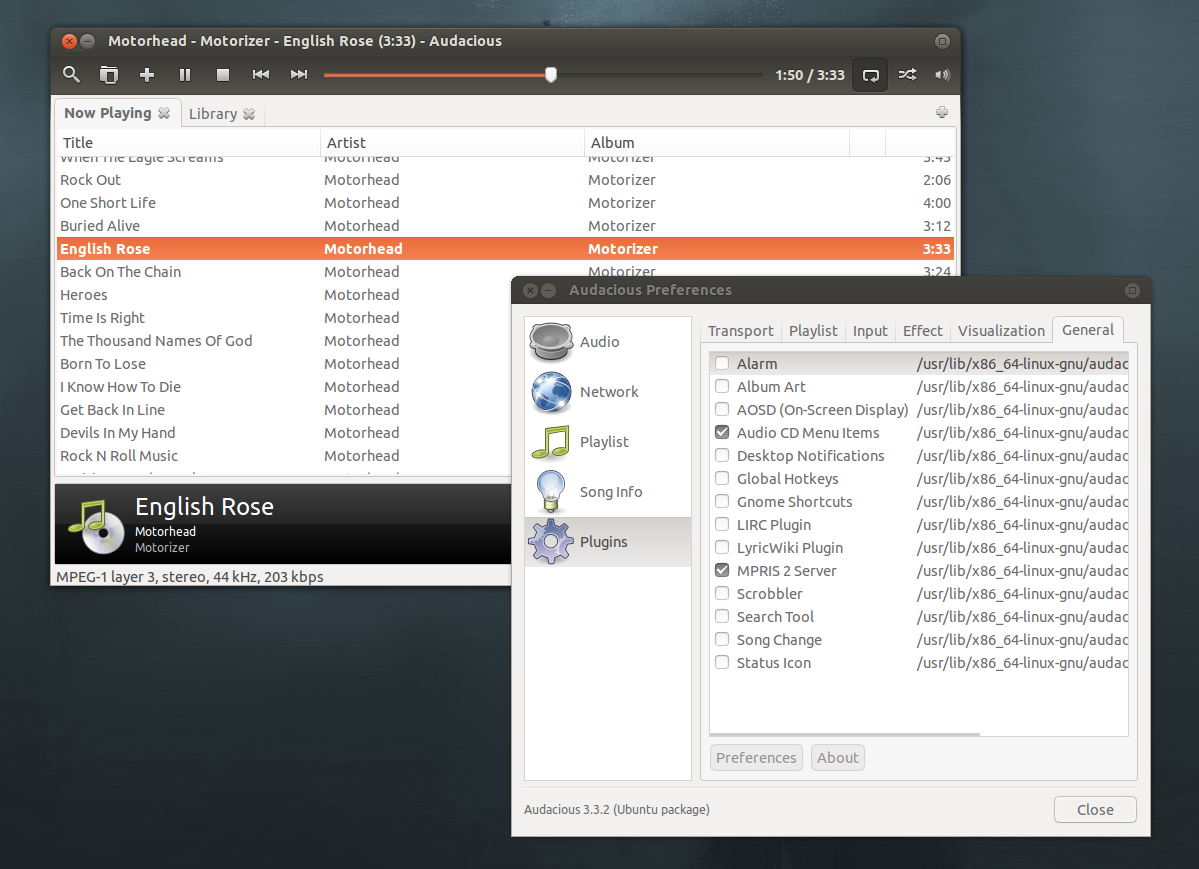Disable the MPRIS 2 Server plugin
The height and width of the screenshot is (869, 1199).
pyautogui.click(x=722, y=570)
